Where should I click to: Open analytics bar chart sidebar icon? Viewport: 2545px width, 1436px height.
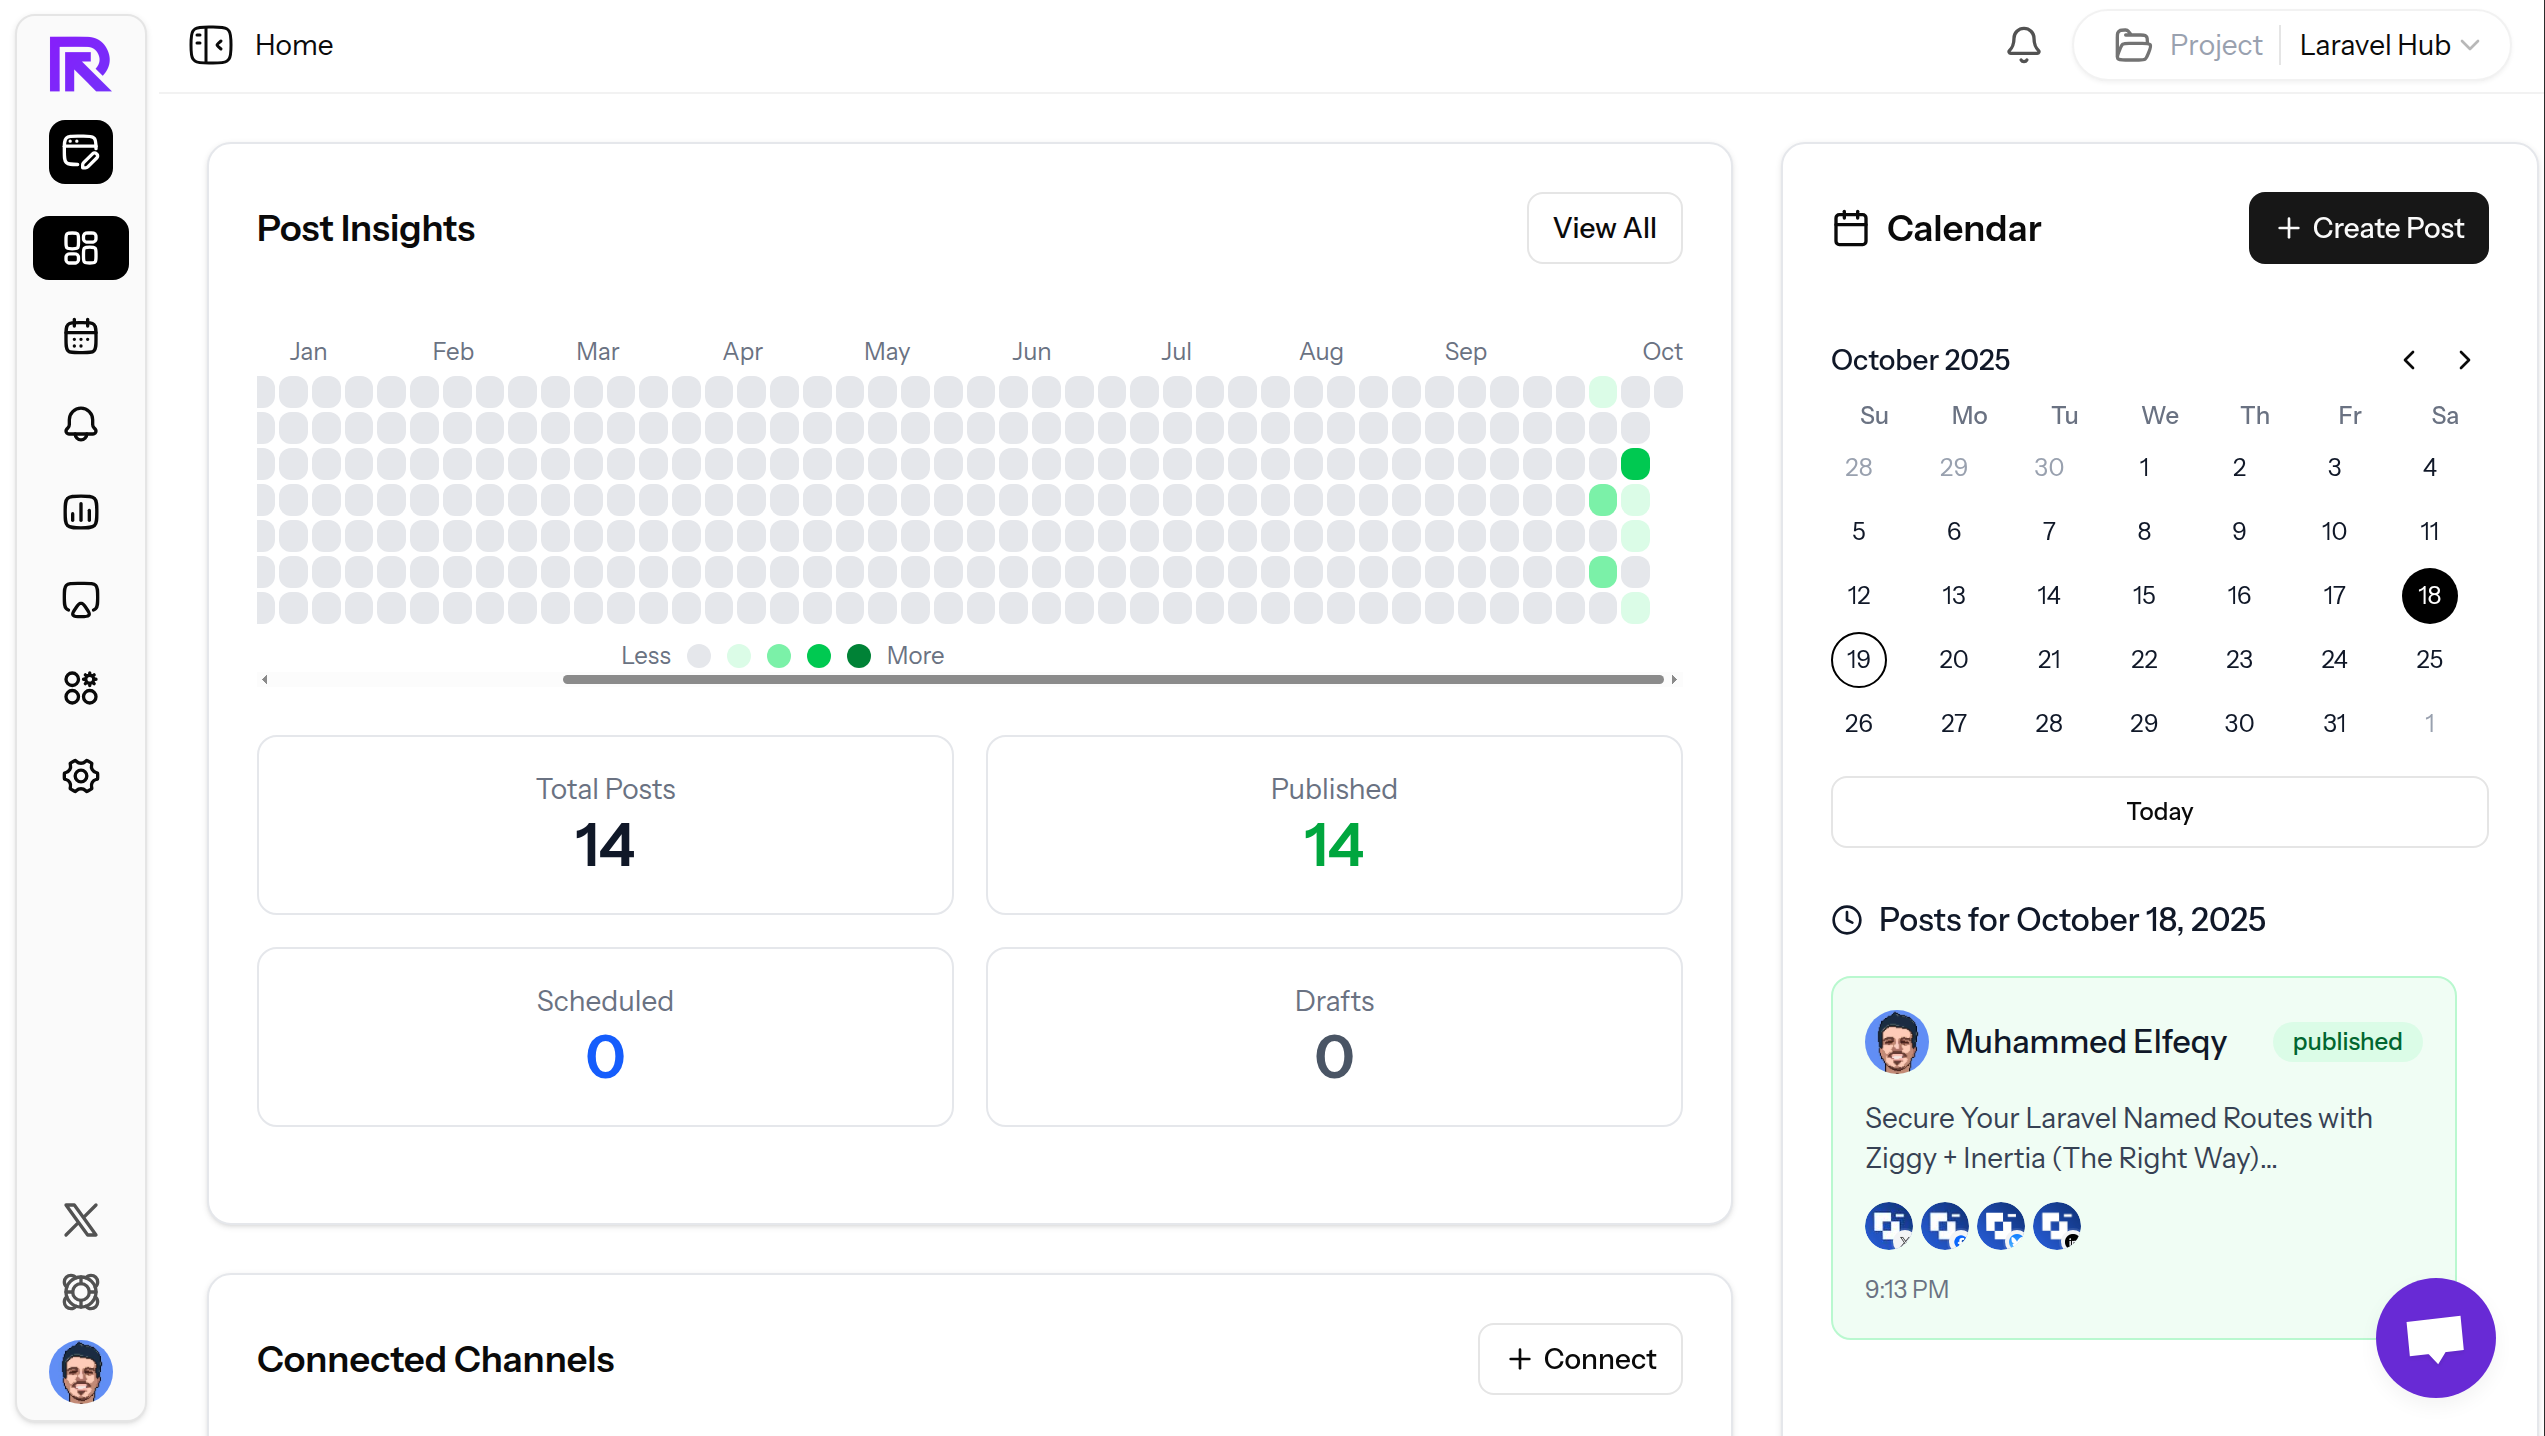[x=81, y=512]
